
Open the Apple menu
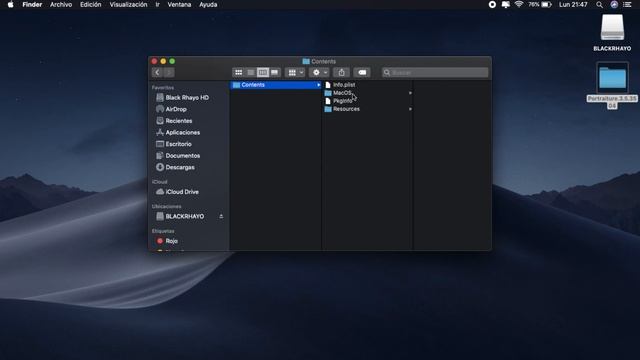tap(11, 4)
